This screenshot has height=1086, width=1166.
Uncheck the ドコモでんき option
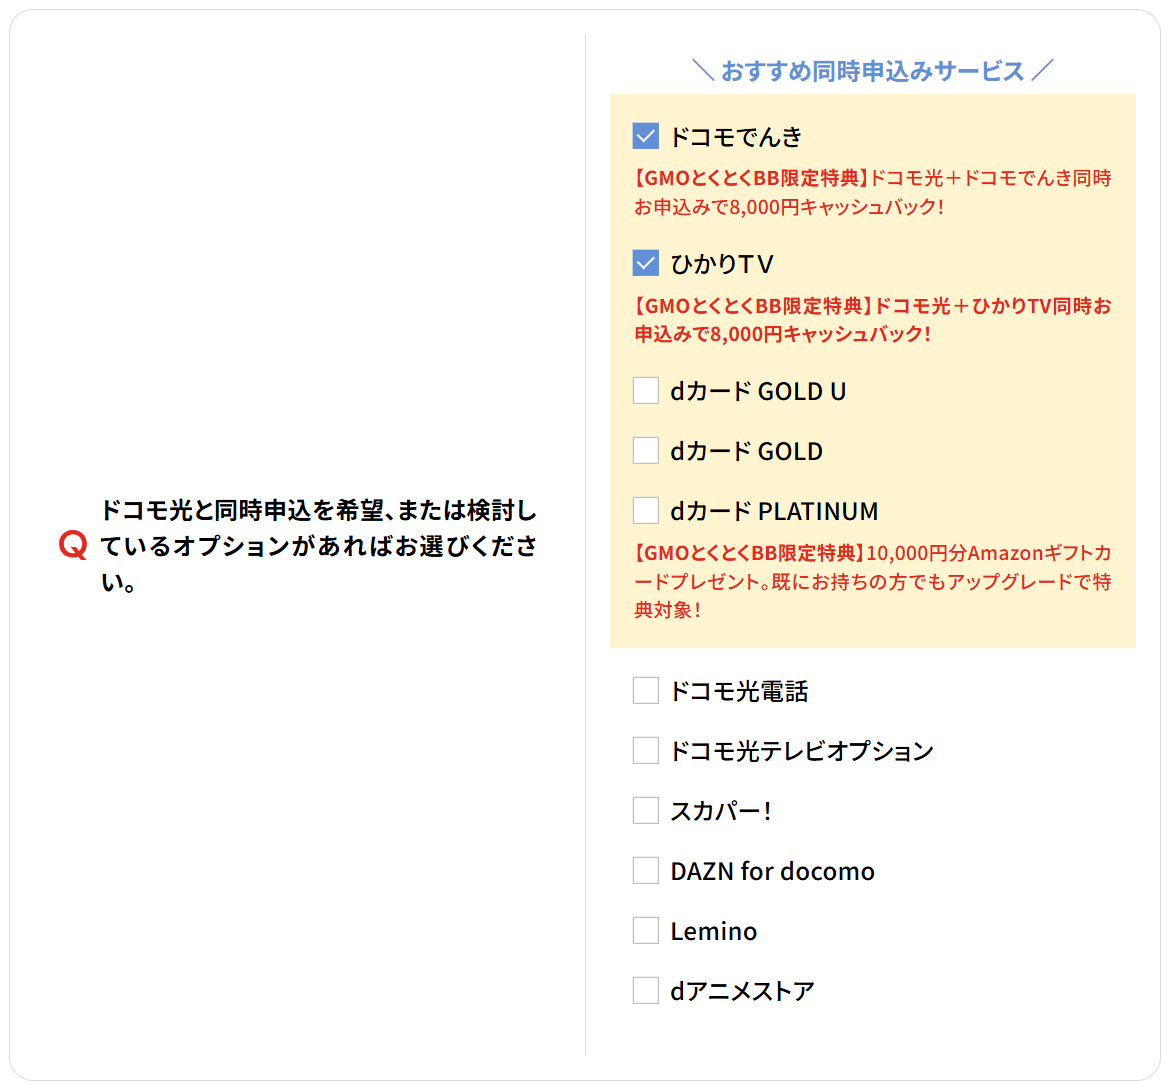click(645, 136)
